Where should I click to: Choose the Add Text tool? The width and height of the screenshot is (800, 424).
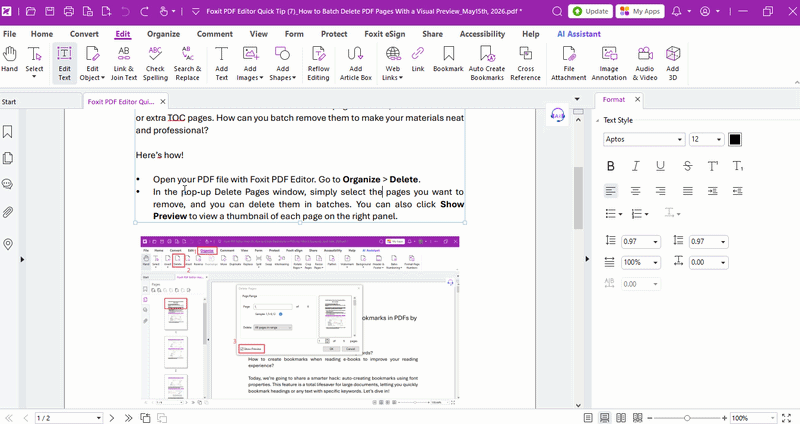[221, 63]
